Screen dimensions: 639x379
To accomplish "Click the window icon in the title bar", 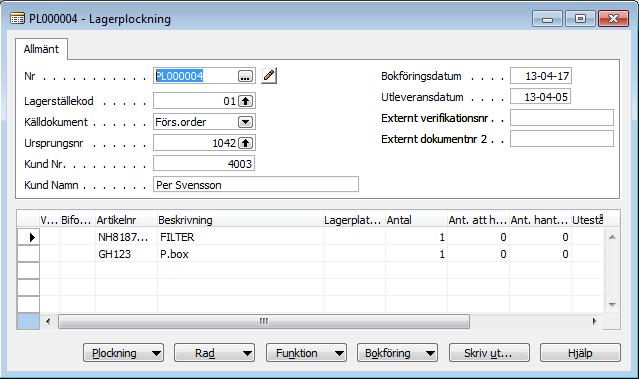I will pyautogui.click(x=17, y=18).
